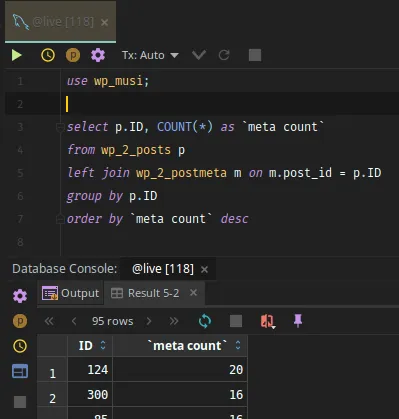The height and width of the screenshot is (419, 399).
Task: Open query history clock icon in editor toolbar
Action: point(48,55)
